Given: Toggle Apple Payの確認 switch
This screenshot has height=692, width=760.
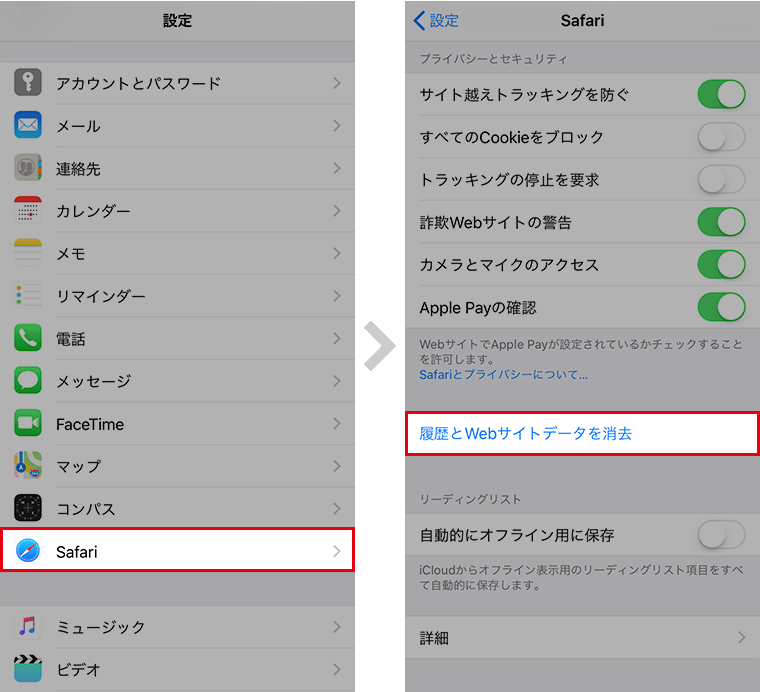Looking at the screenshot, I should tap(721, 307).
